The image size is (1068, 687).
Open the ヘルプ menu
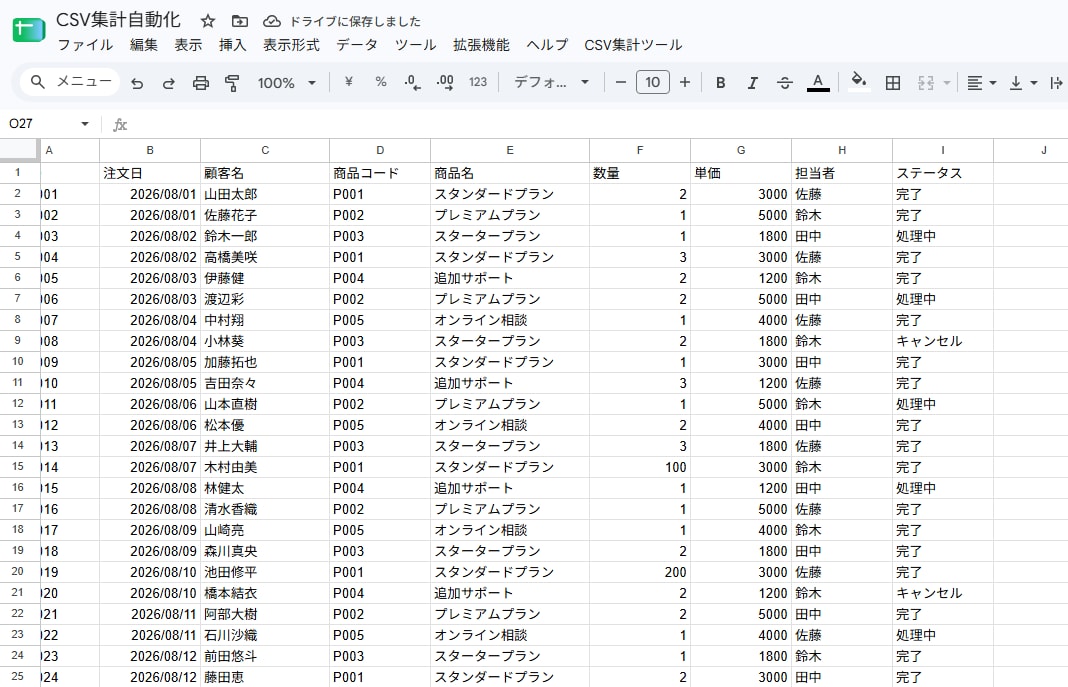(547, 45)
